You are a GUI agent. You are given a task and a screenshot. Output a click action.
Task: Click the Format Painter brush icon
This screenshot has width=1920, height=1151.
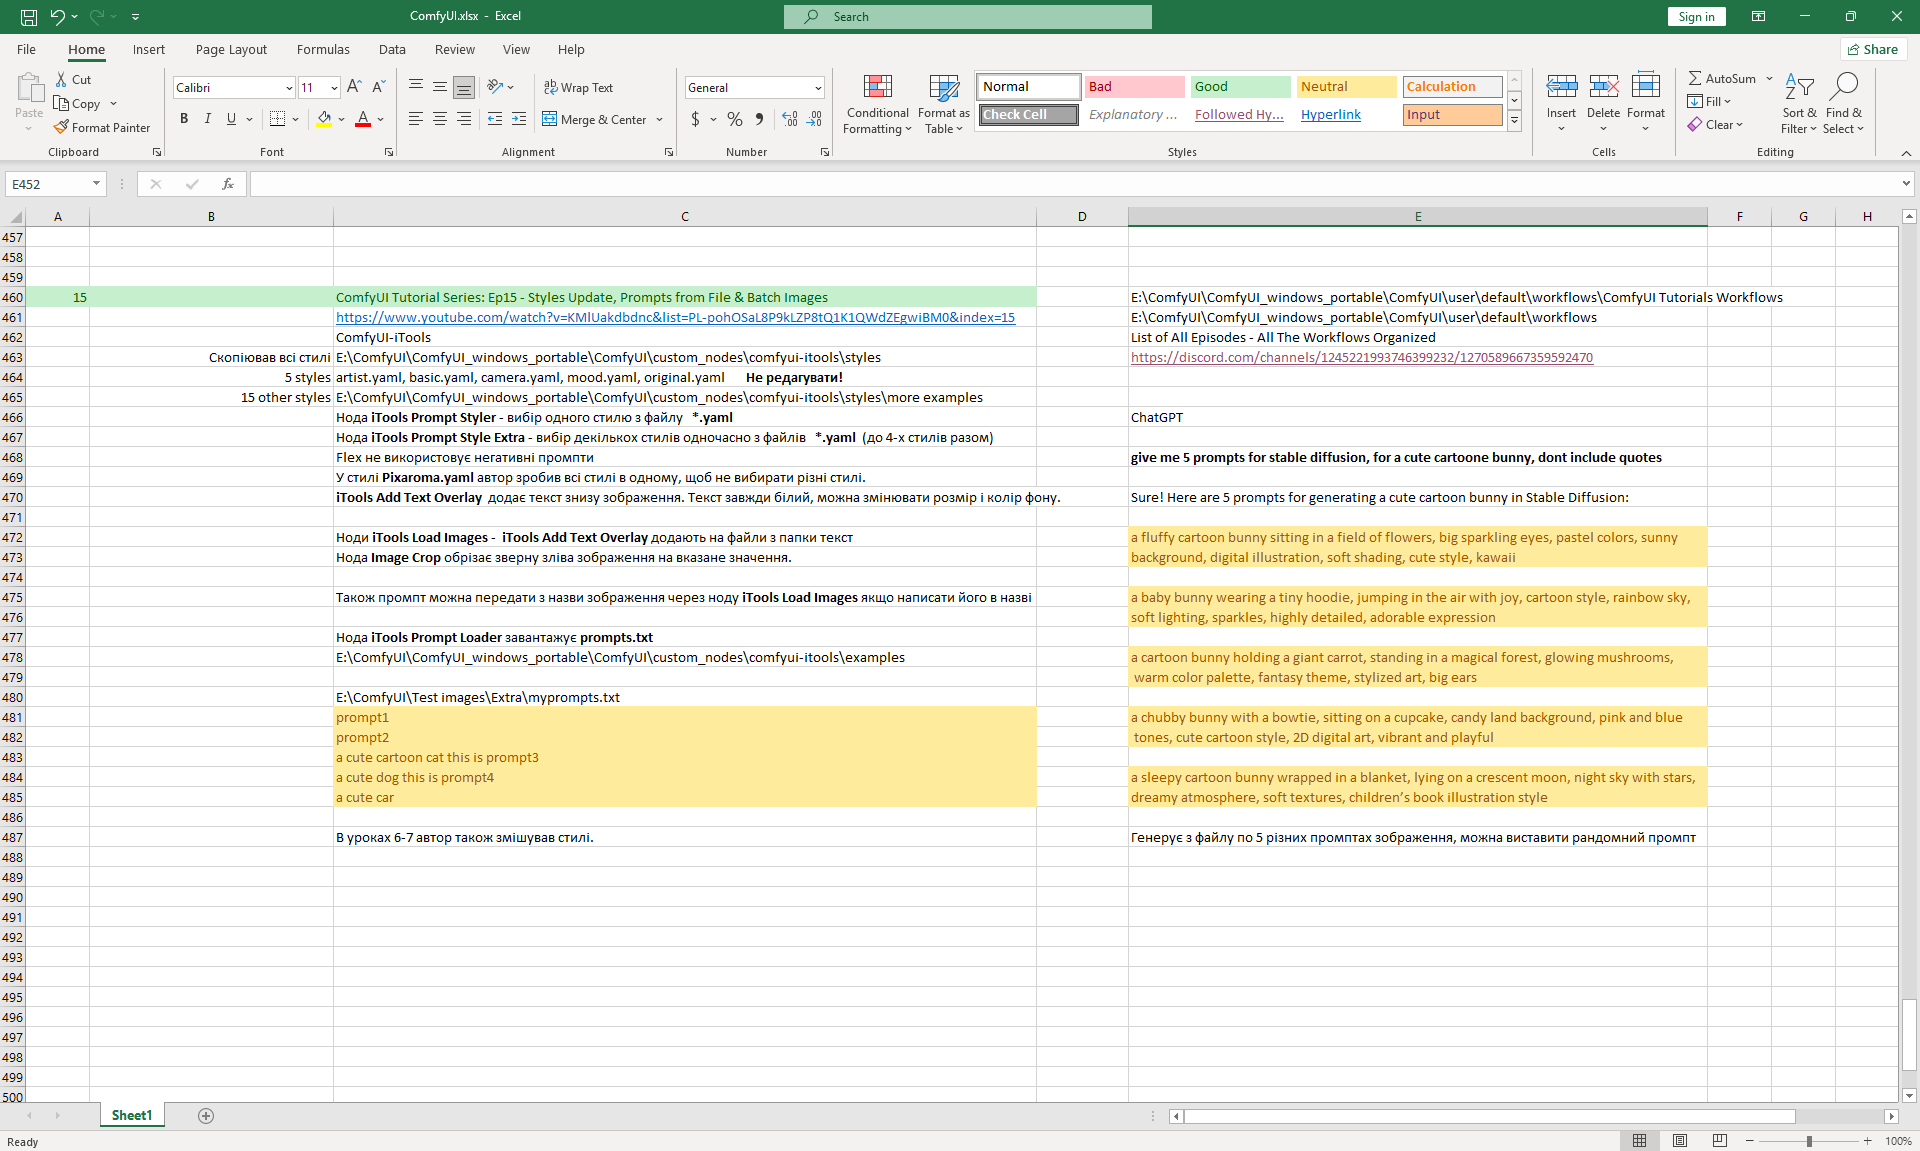point(62,127)
